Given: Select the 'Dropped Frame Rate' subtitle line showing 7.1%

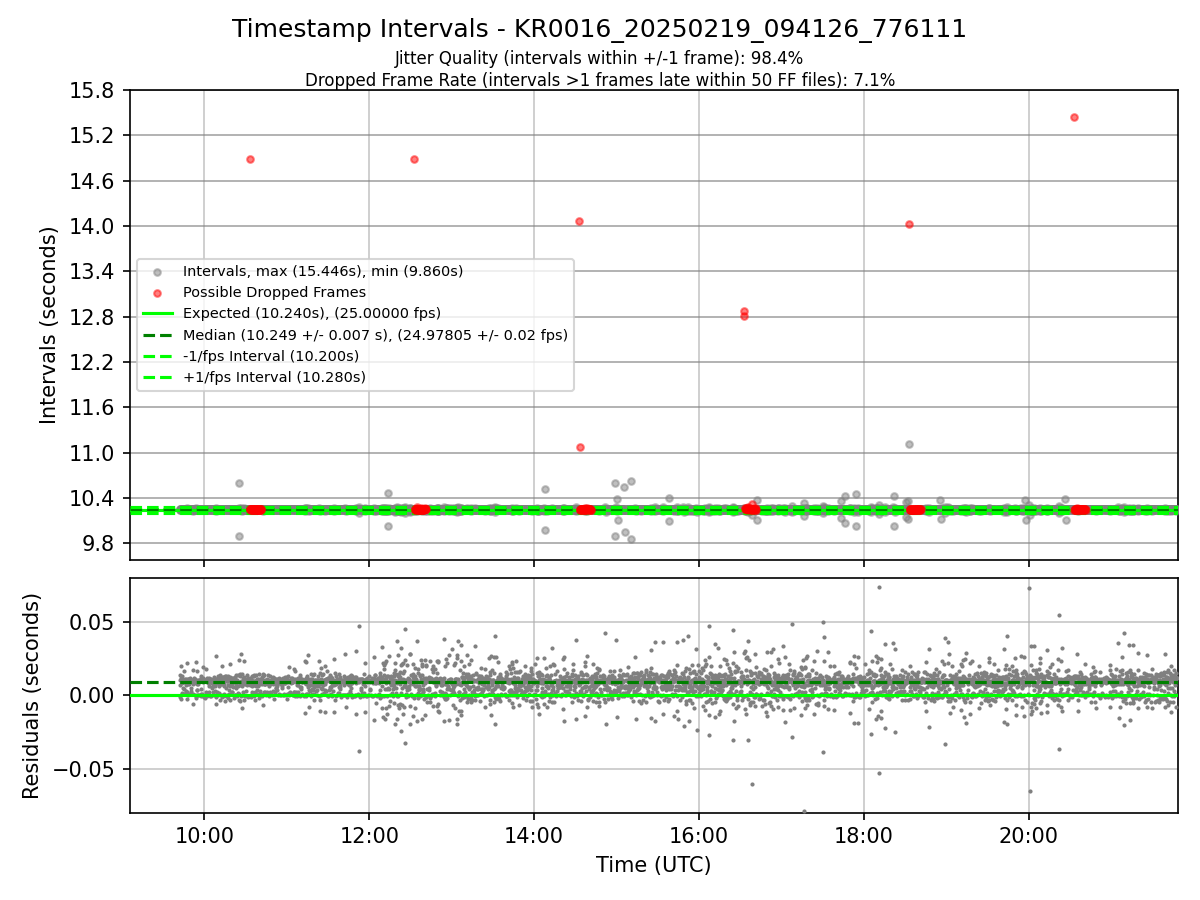Looking at the screenshot, I should [599, 80].
